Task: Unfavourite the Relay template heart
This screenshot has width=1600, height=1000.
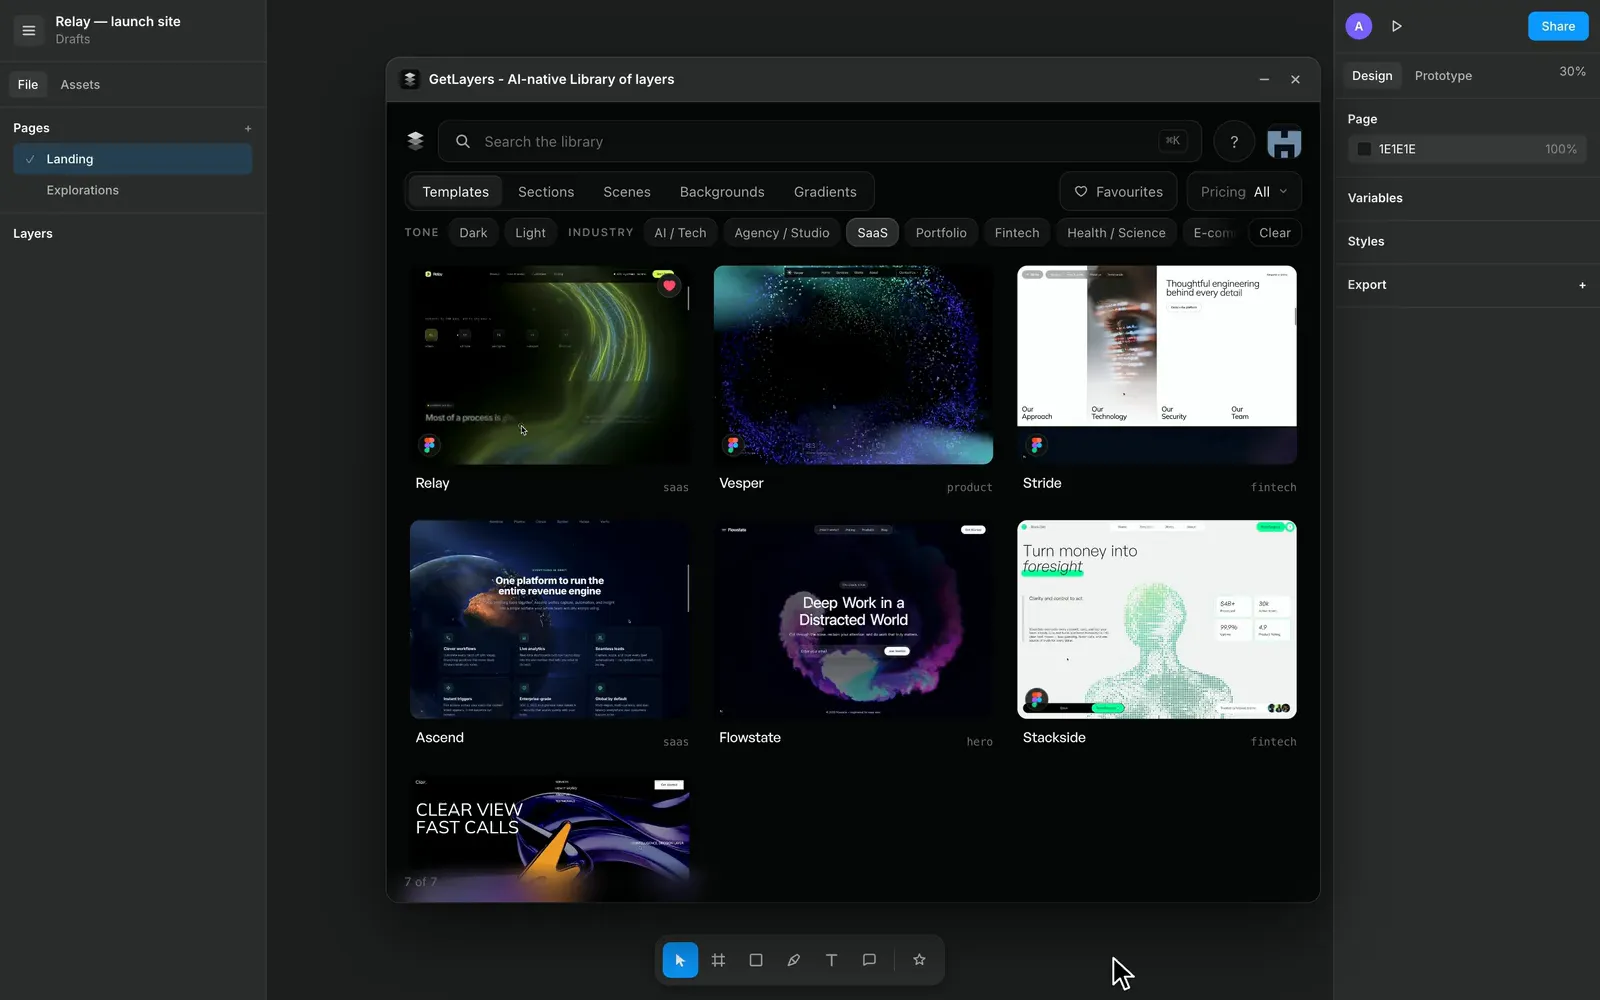Action: click(669, 285)
